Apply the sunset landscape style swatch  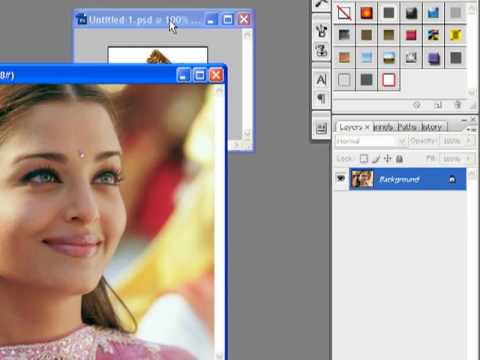pos(389,57)
